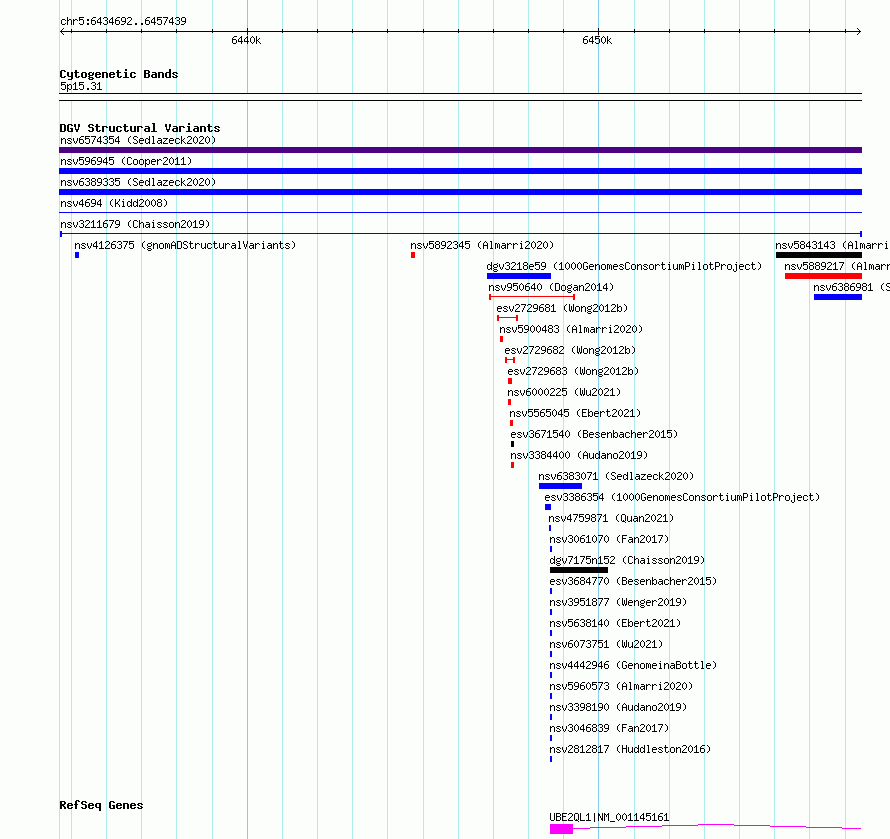Open nsv5900483 (Almarri2020) label

[571, 329]
